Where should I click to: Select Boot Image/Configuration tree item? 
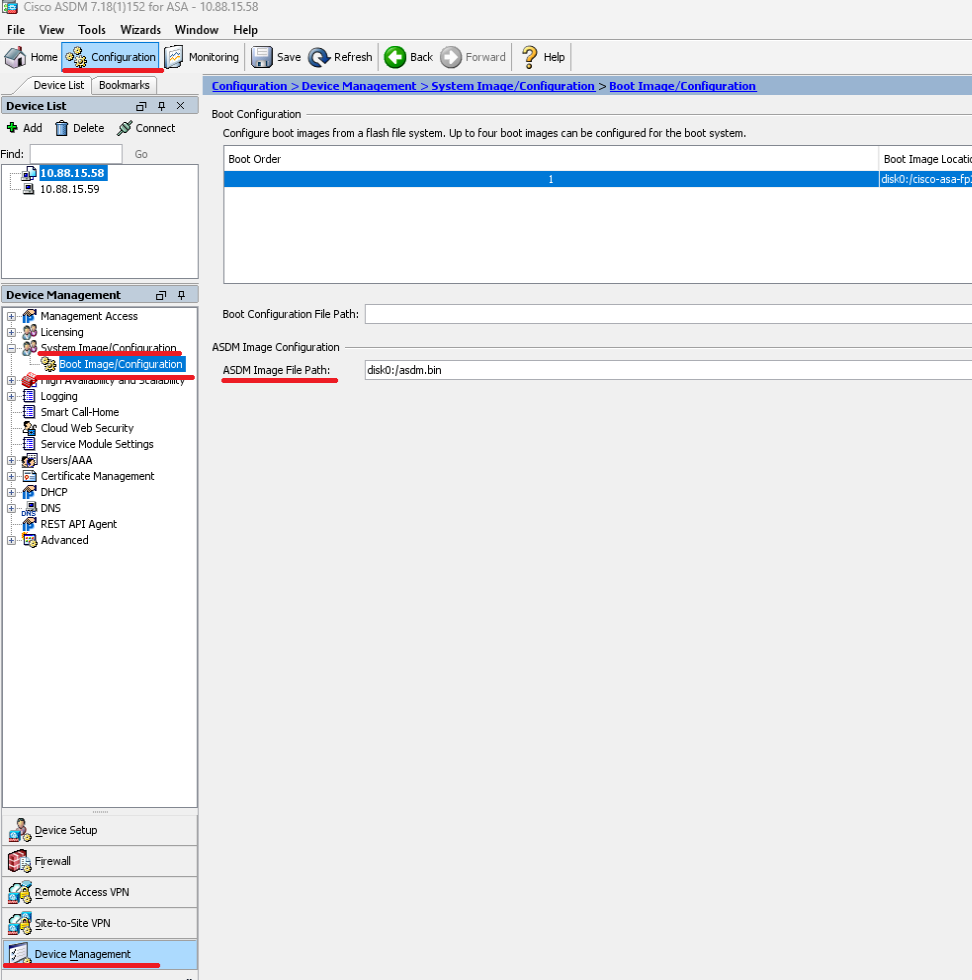(x=121, y=364)
